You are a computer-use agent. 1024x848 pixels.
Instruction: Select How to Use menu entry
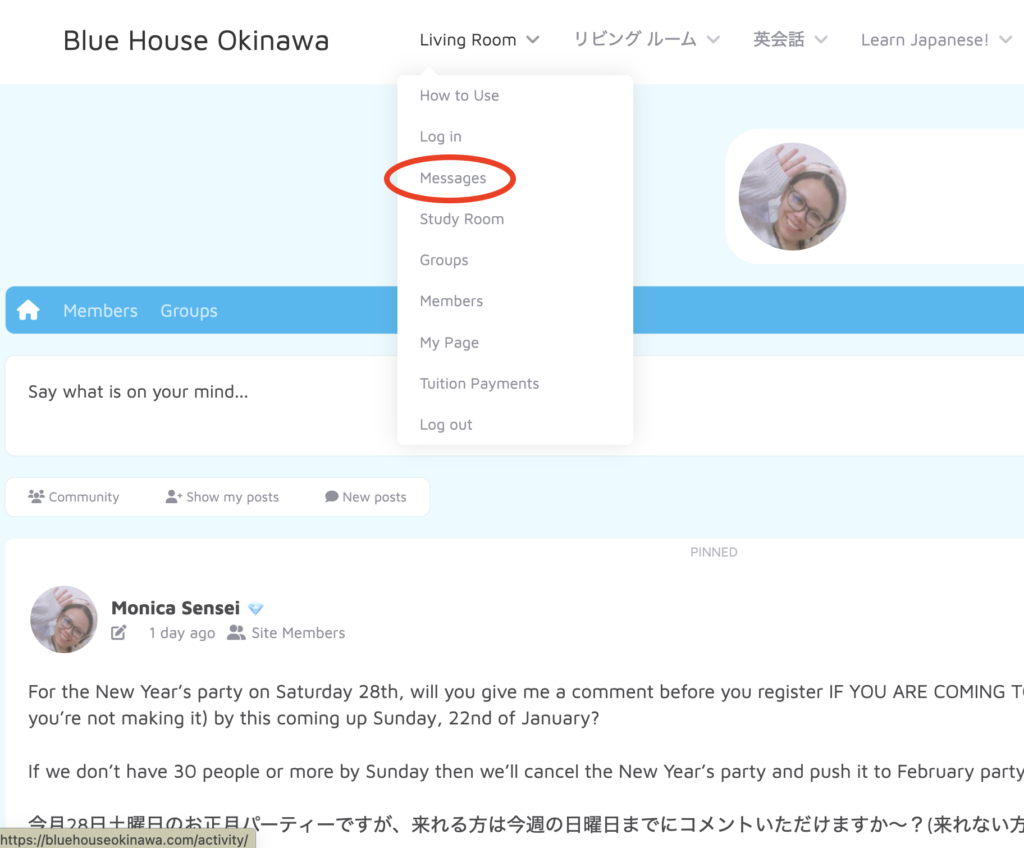(459, 95)
